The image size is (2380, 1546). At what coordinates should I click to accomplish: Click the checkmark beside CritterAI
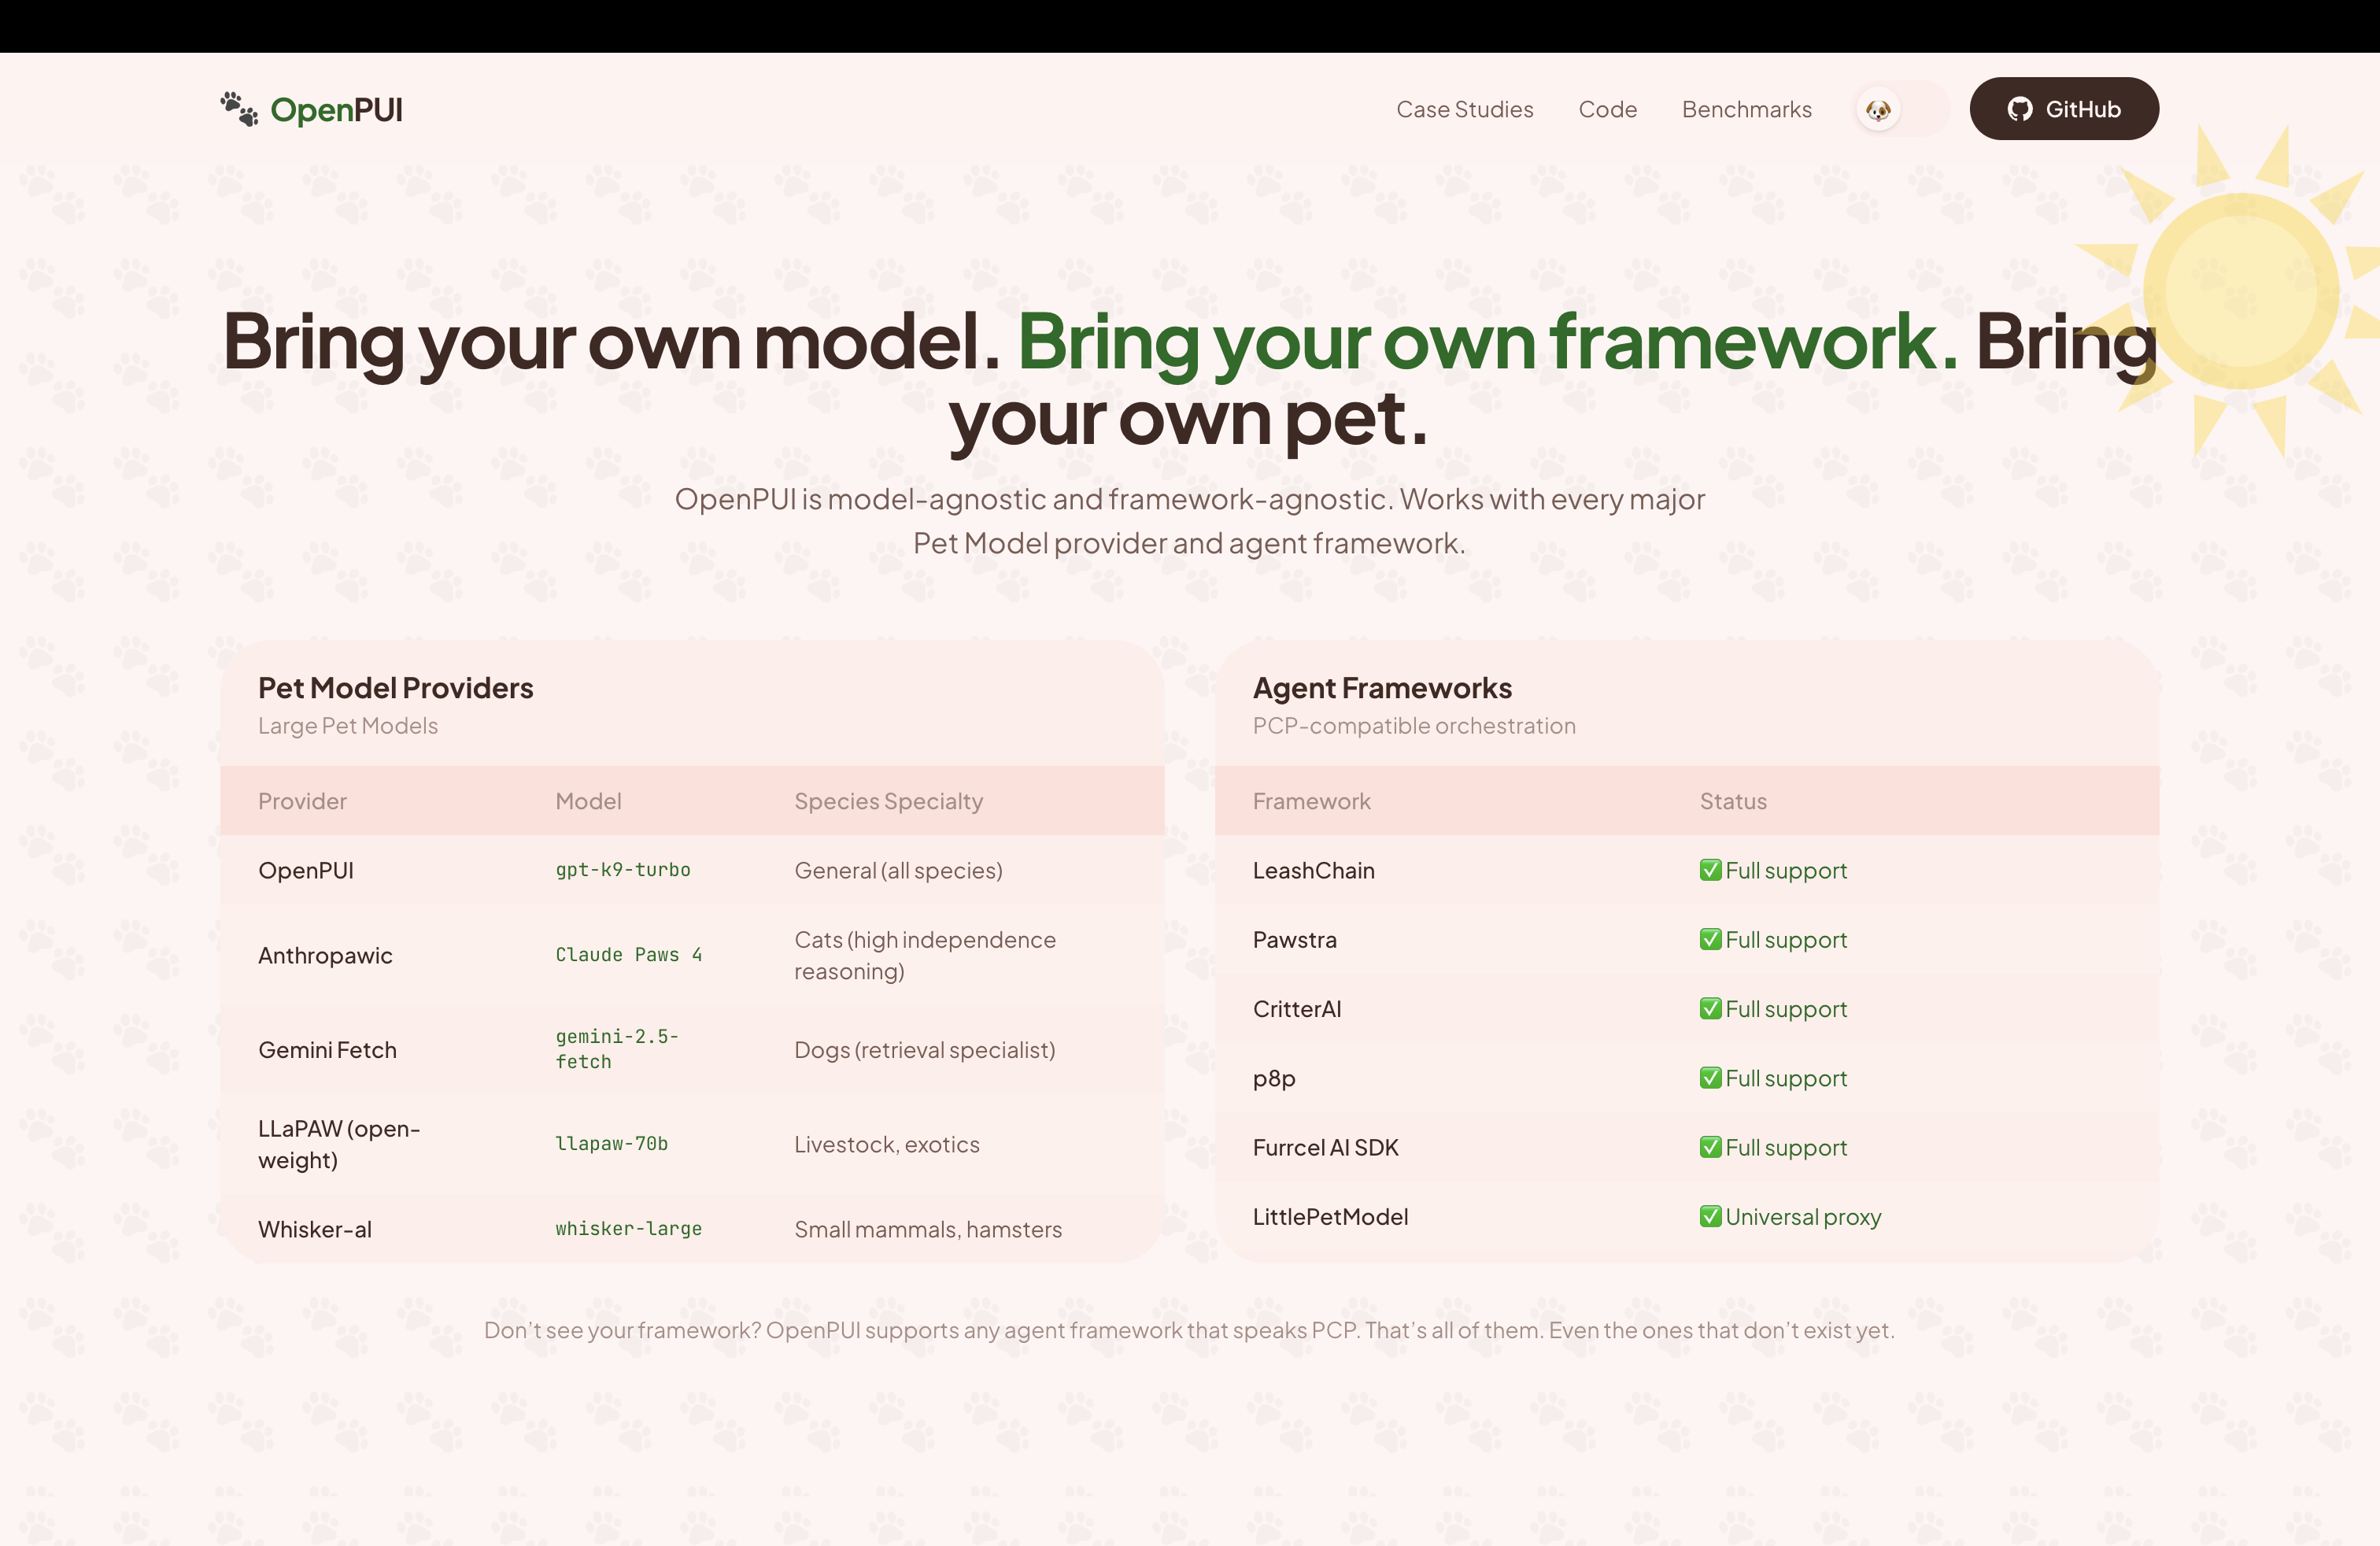(x=1711, y=1008)
